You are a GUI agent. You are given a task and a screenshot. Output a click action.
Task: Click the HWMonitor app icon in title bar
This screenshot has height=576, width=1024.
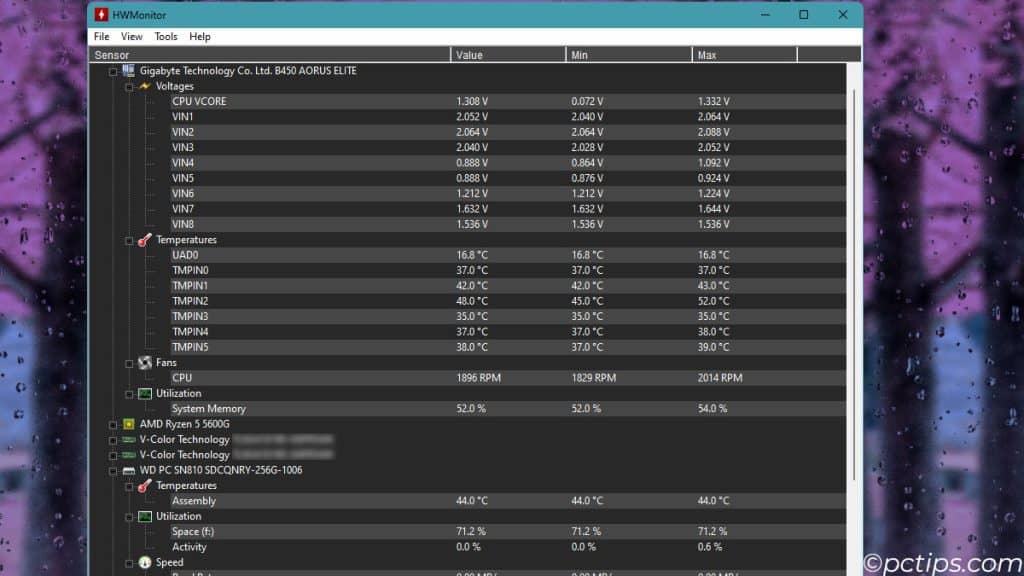click(102, 15)
